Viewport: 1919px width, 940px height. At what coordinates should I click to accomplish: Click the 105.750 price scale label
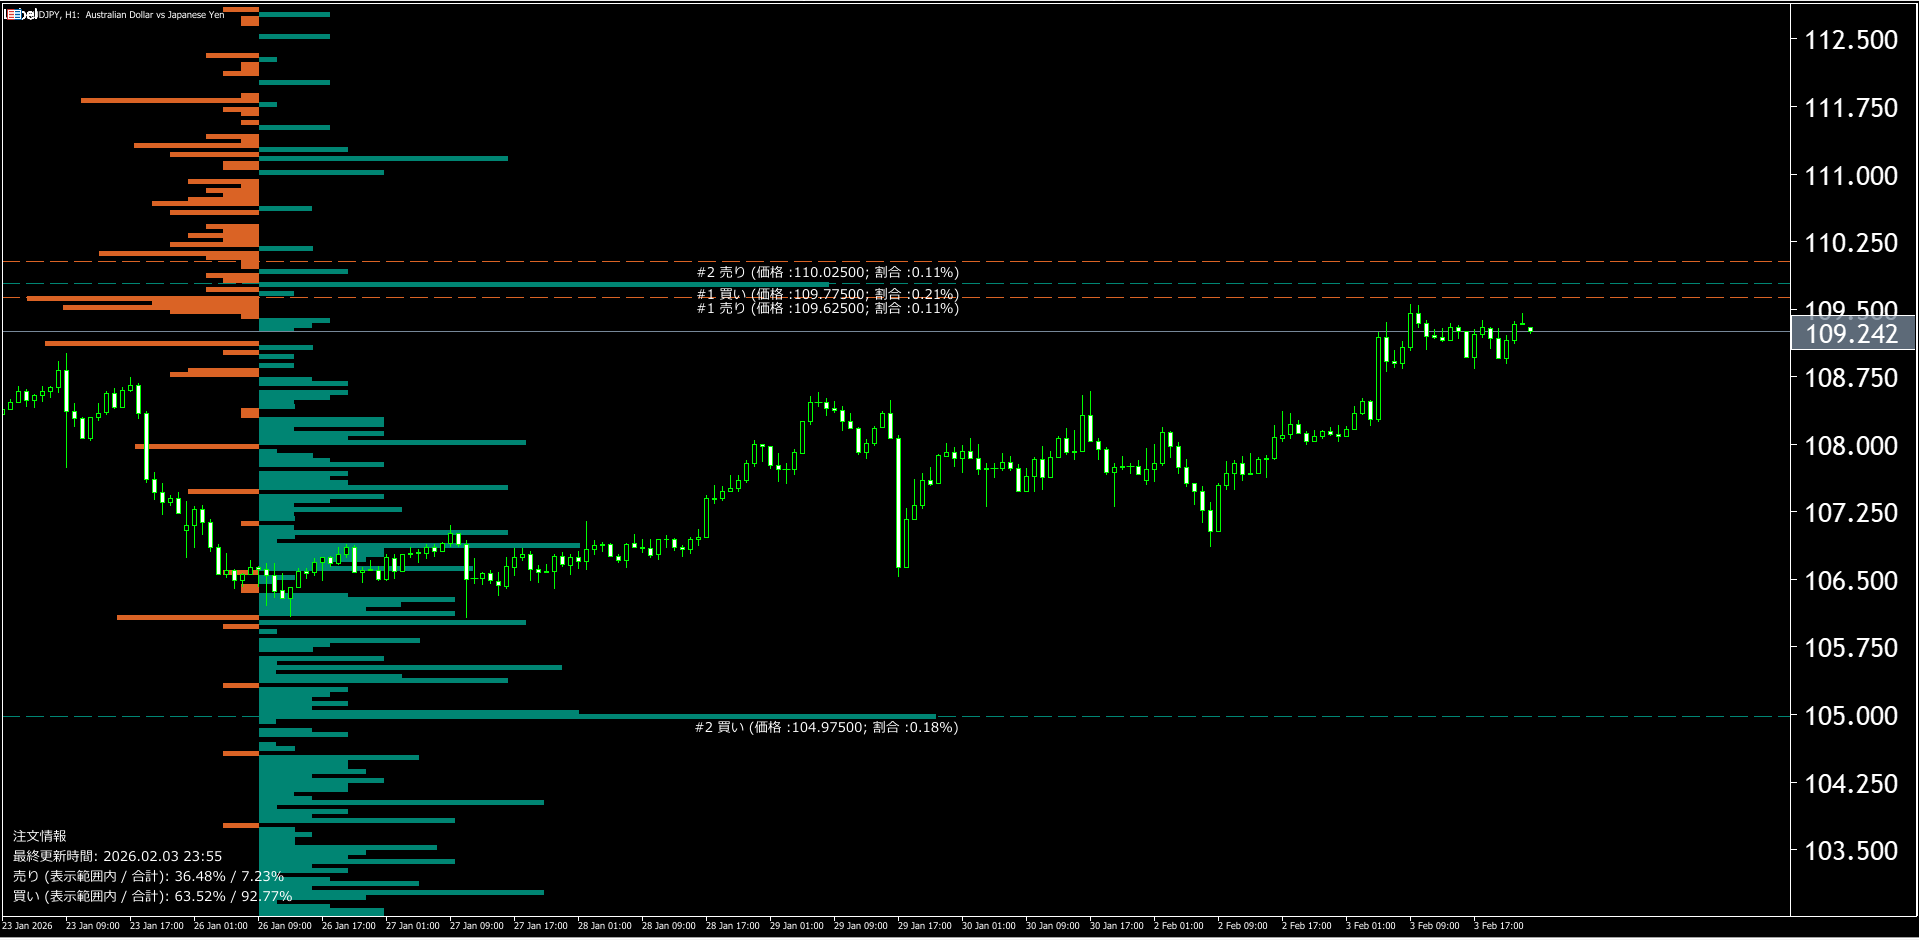point(1850,648)
